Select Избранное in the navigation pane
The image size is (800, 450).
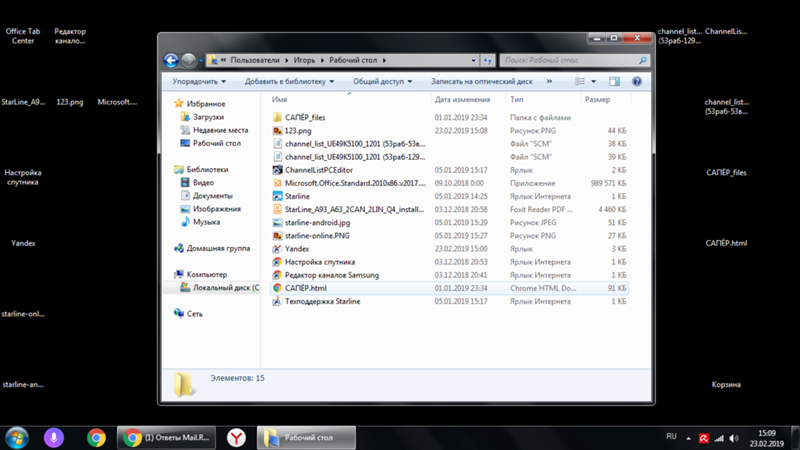pos(206,104)
